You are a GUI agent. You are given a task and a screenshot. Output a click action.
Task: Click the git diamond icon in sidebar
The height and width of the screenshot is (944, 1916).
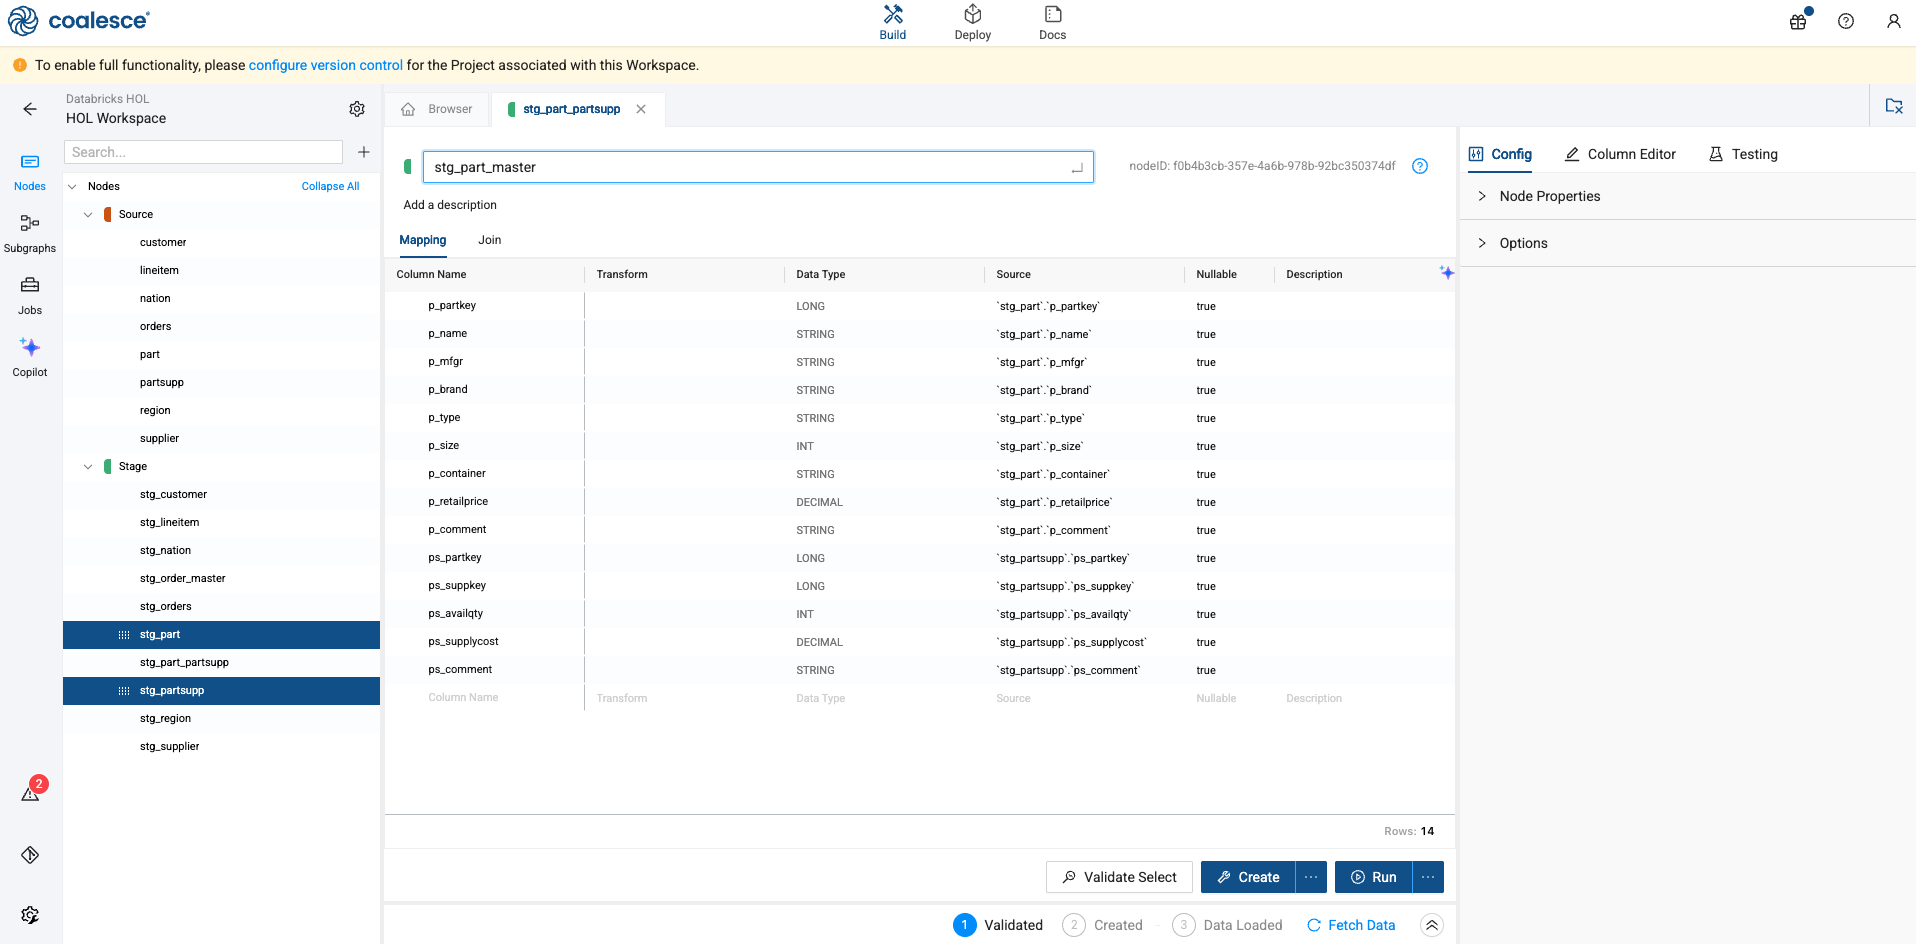30,855
